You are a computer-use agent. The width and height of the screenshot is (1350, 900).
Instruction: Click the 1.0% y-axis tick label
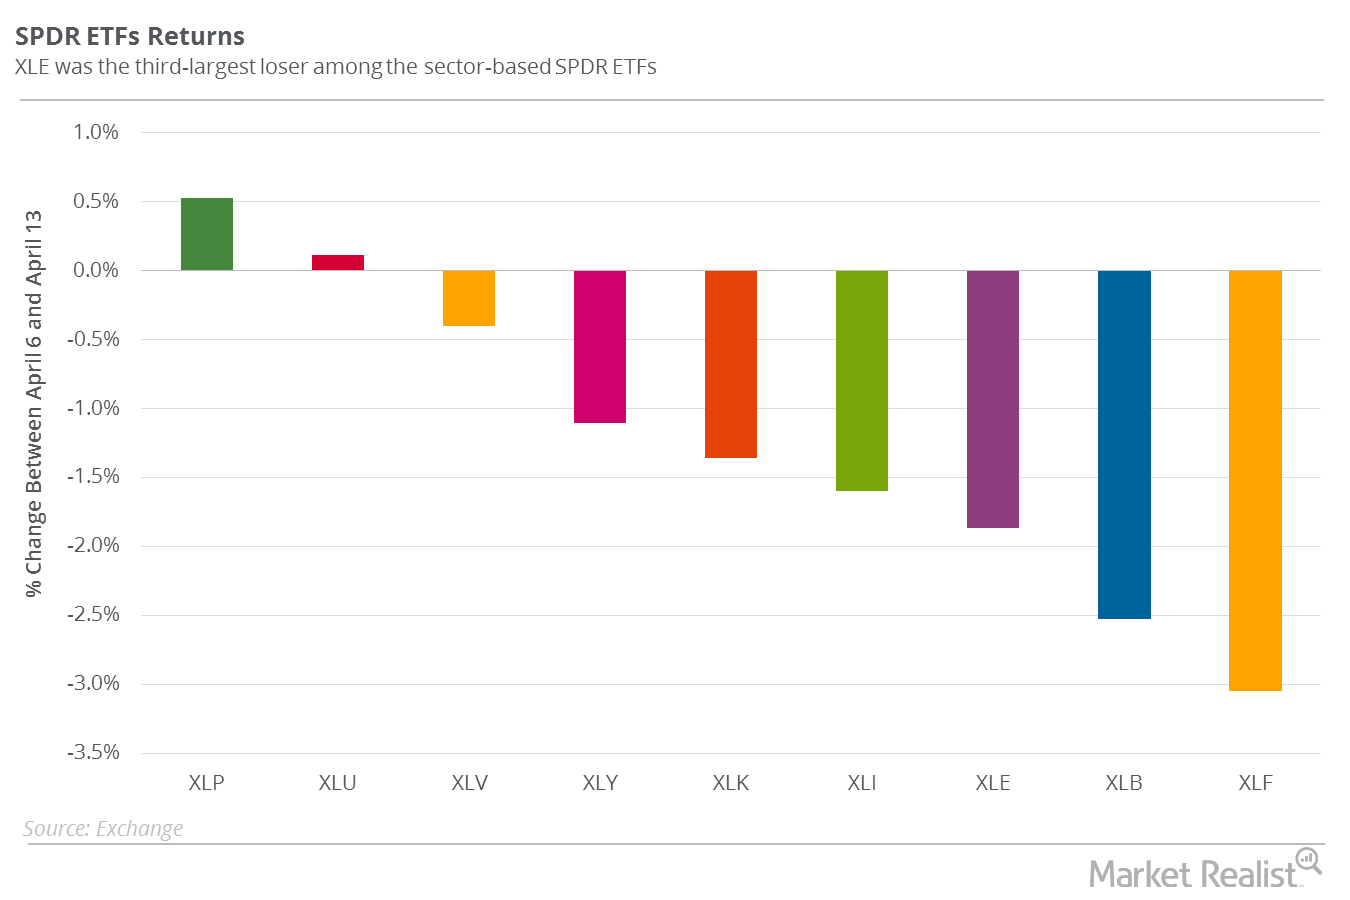pos(96,132)
